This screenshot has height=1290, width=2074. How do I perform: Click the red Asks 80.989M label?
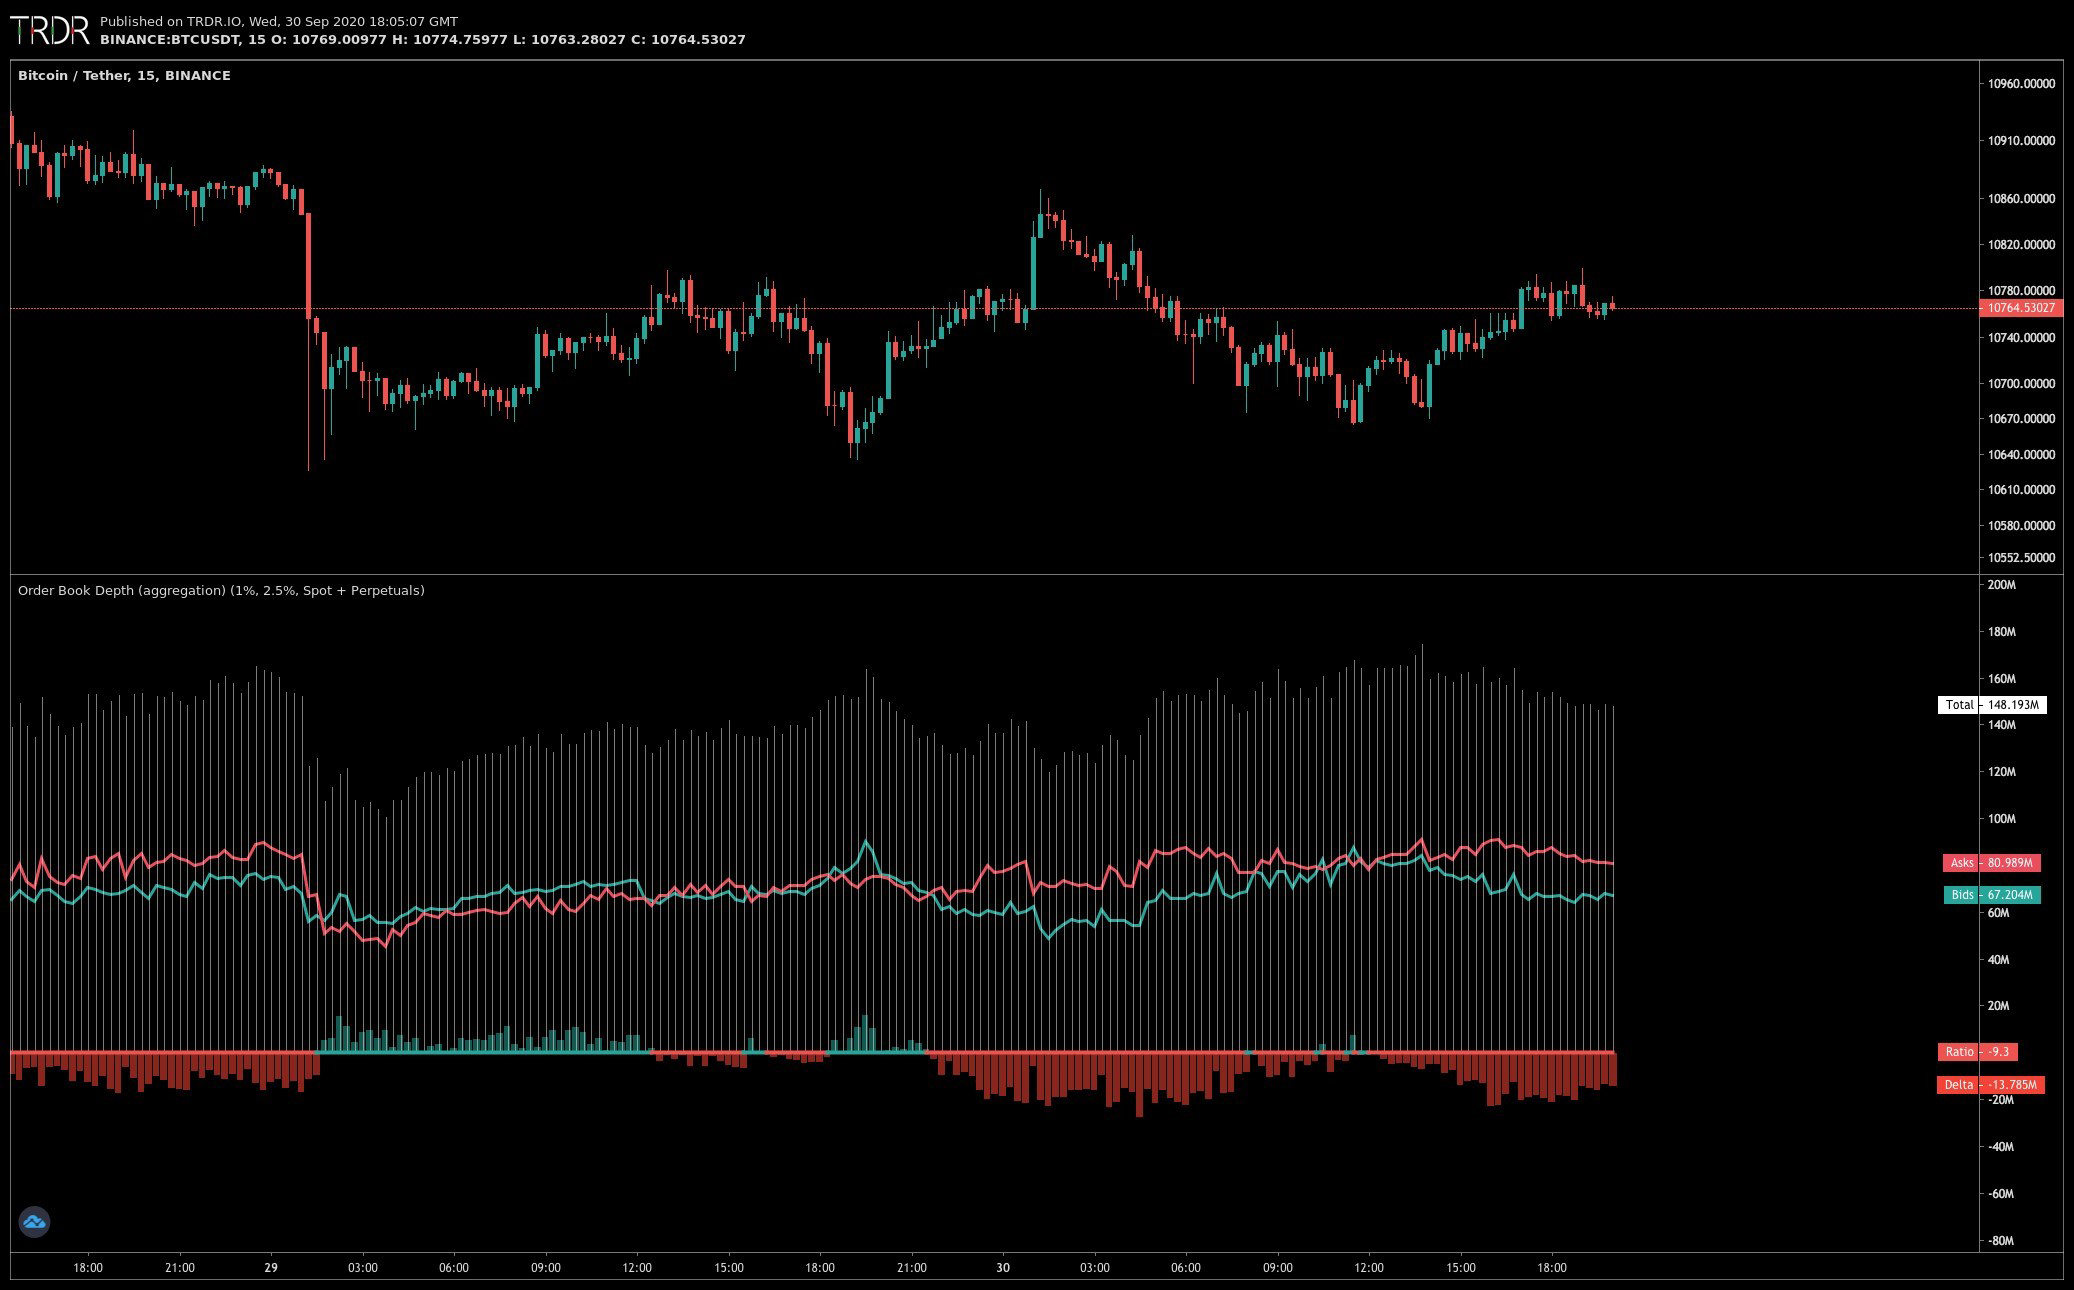[1991, 863]
